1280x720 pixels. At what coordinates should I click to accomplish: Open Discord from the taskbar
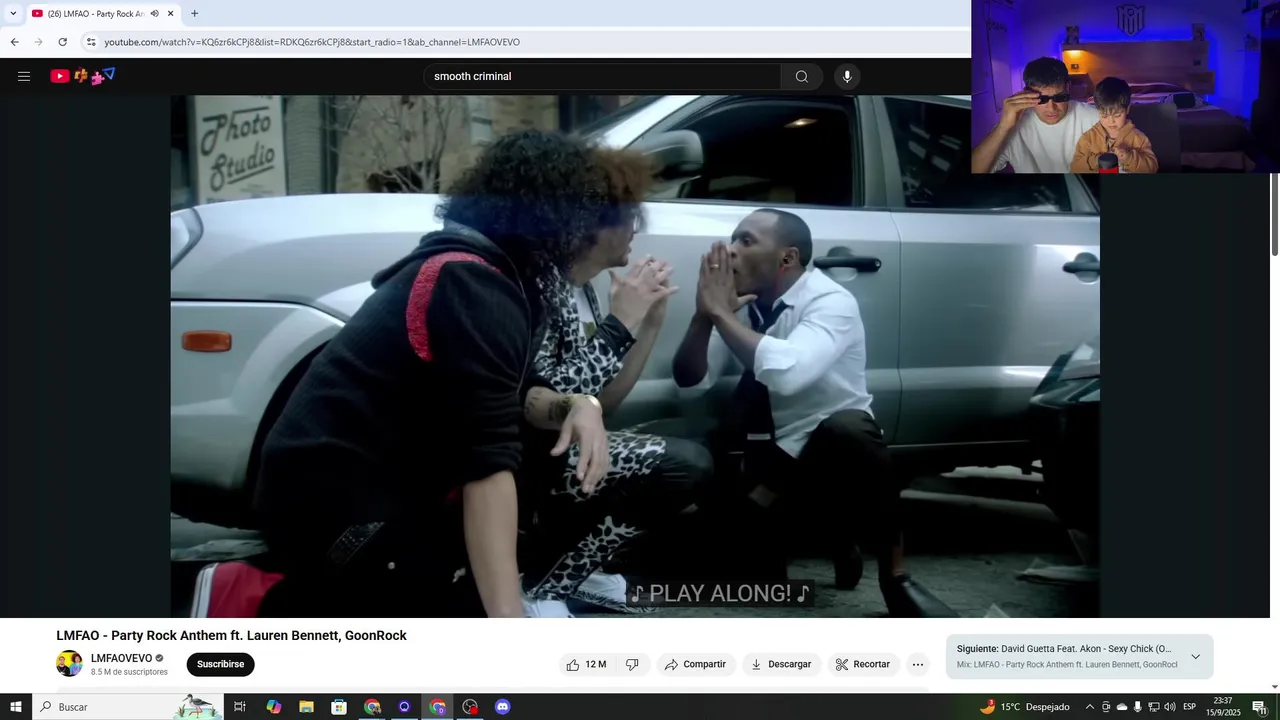point(503,707)
